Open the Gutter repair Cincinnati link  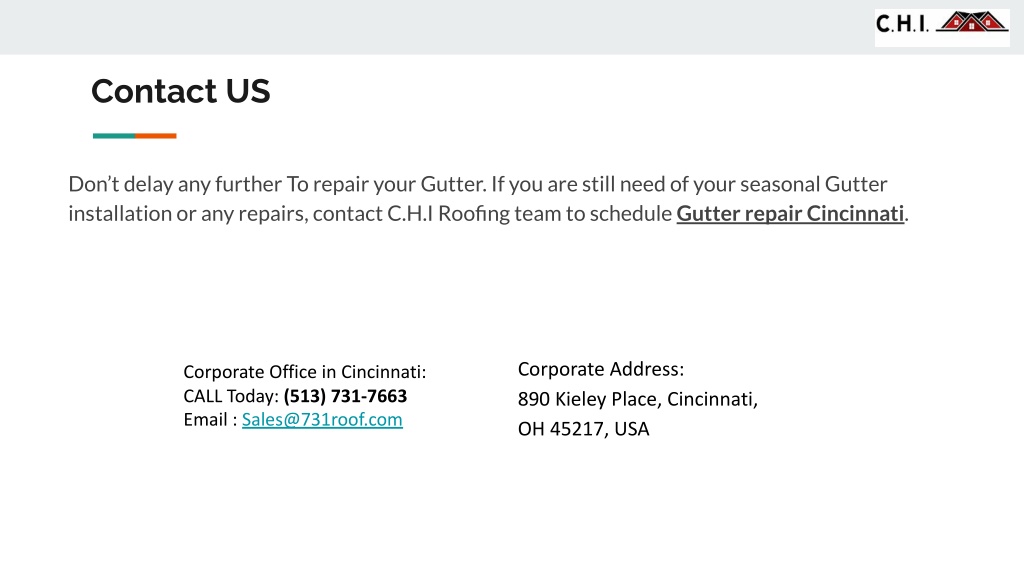(790, 214)
